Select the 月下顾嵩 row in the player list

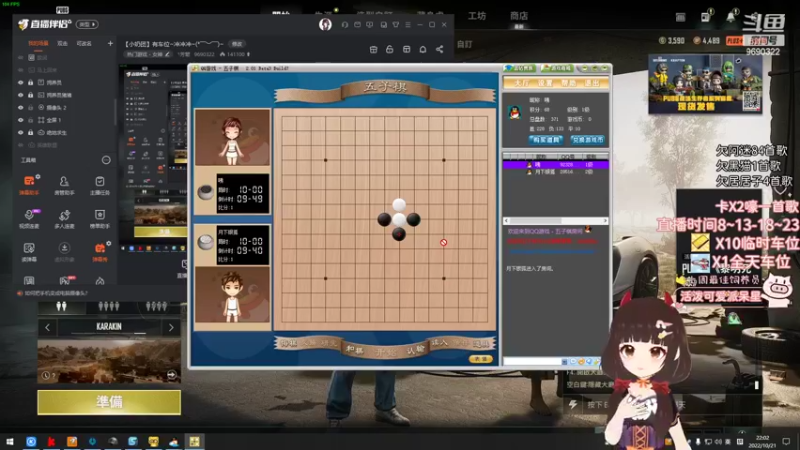pos(556,172)
